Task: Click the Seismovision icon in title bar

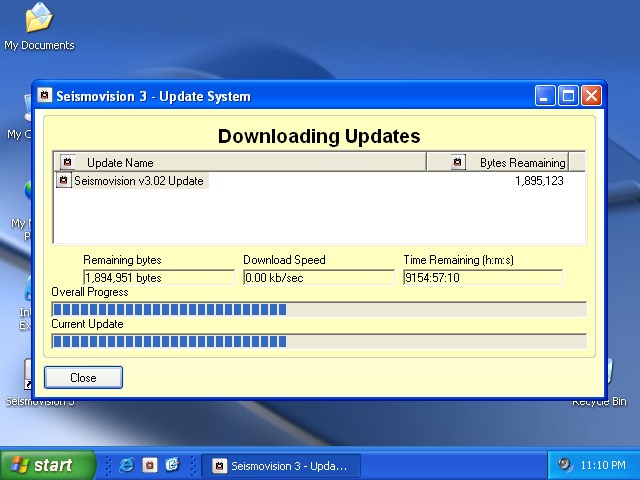Action: pyautogui.click(x=44, y=96)
